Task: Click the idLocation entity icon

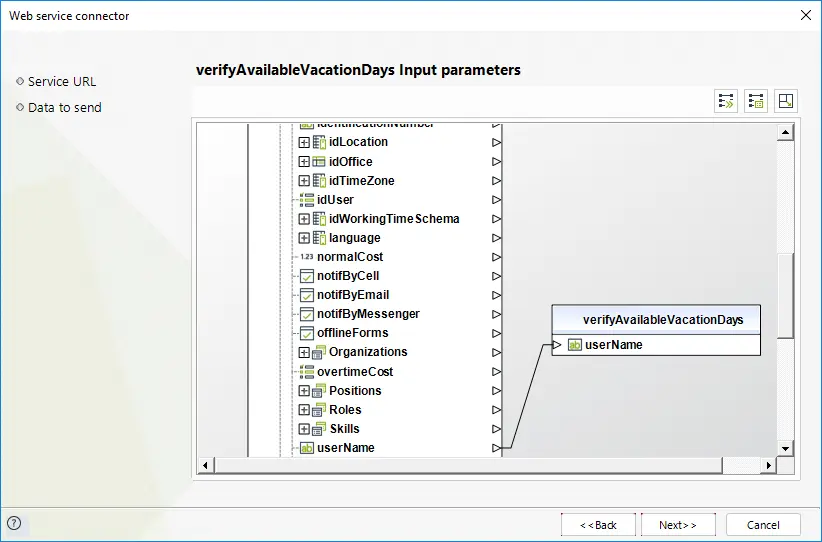Action: tap(319, 142)
